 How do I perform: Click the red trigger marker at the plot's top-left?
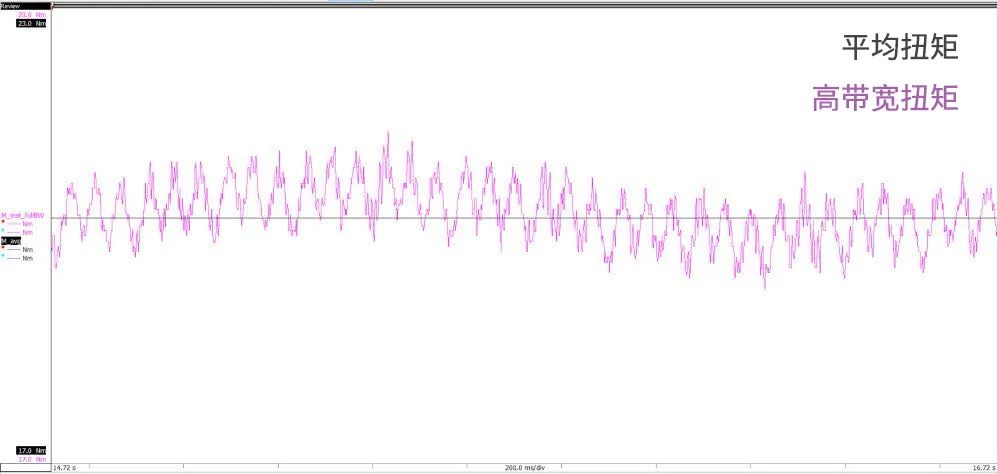pyautogui.click(x=52, y=4)
